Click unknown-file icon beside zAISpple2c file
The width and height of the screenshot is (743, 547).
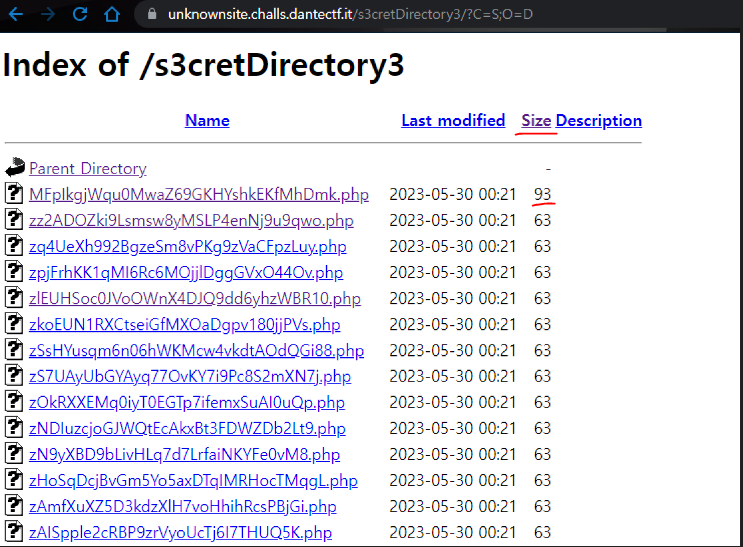[14, 532]
